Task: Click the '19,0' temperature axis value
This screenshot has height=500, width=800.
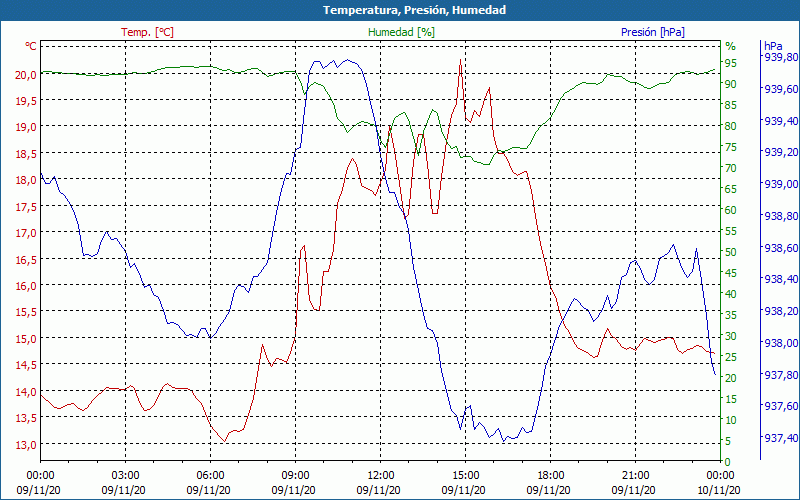Action: [26, 128]
